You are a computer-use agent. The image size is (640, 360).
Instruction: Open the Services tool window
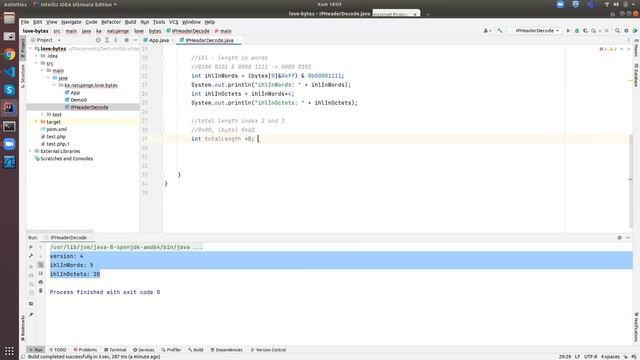144,350
